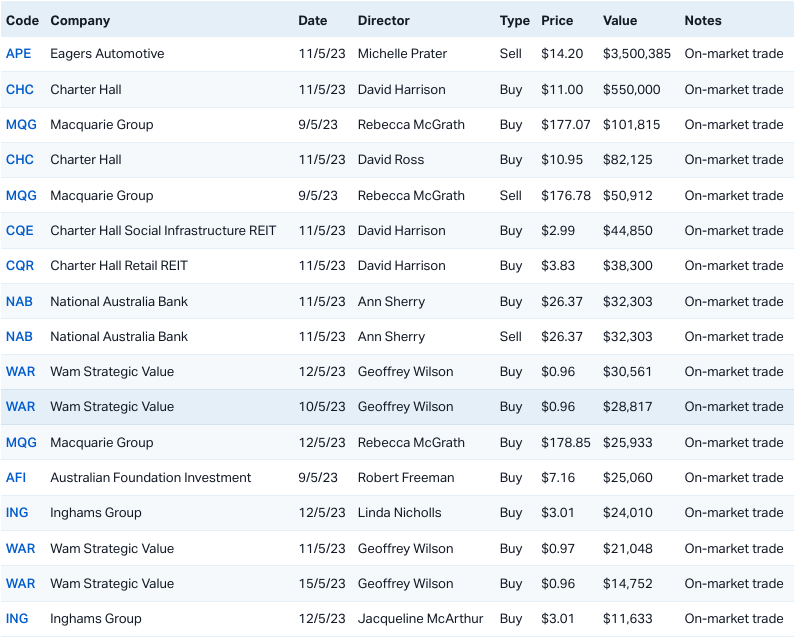Open WAR link dated 15/5/23
The height and width of the screenshot is (640, 797).
20,584
